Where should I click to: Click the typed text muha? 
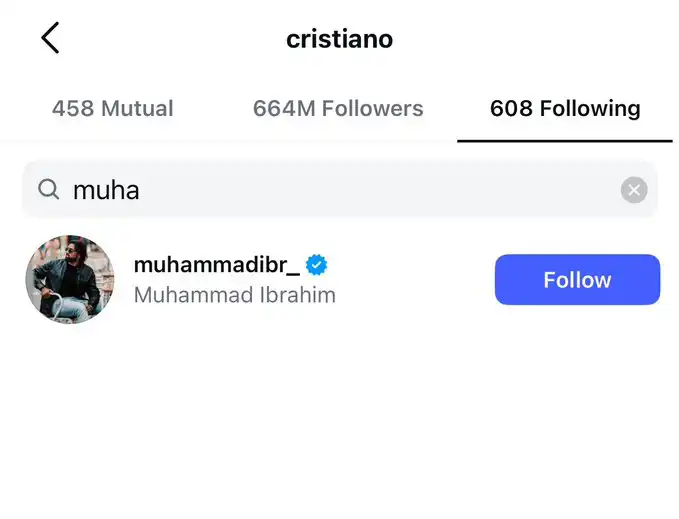[105, 189]
